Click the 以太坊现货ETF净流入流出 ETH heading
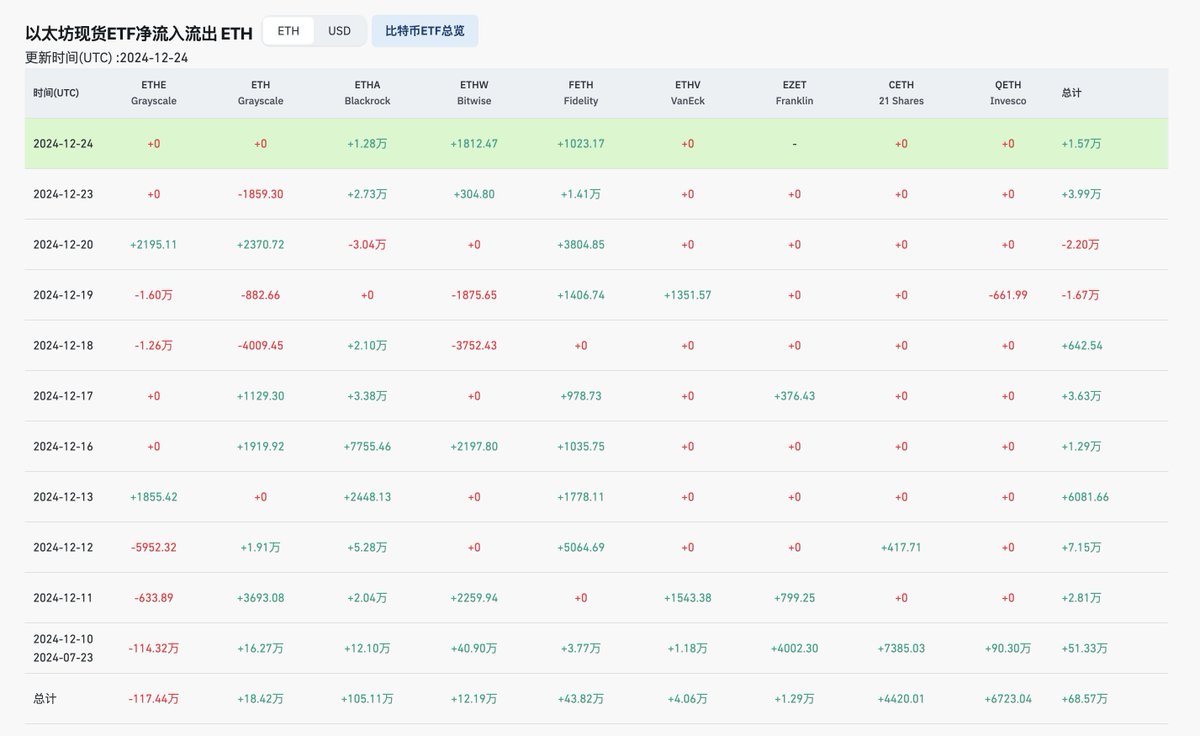 pyautogui.click(x=139, y=32)
